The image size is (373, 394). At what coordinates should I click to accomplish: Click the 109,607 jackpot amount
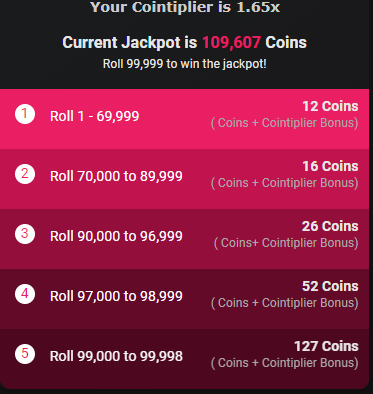tap(231, 43)
